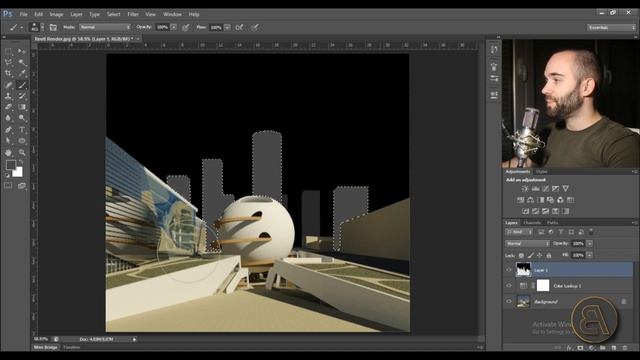
Task: Select the Brush tool in toolbox
Action: [22, 85]
